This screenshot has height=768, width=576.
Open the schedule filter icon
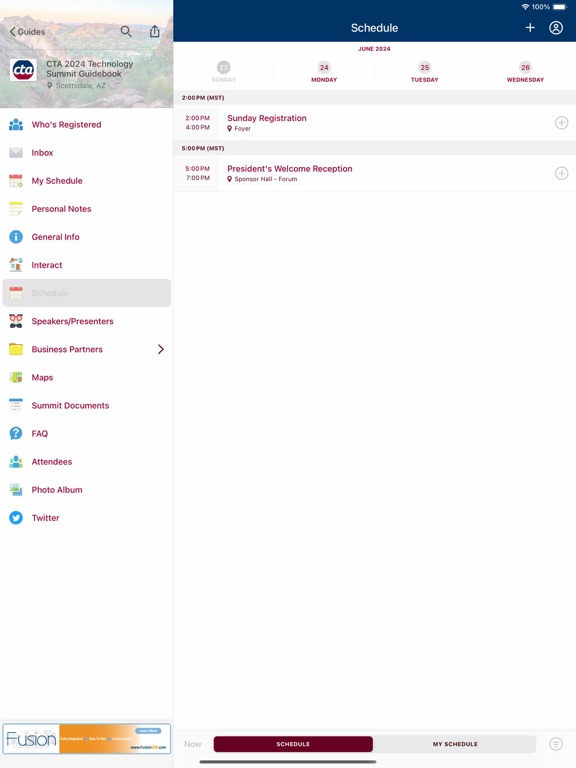[556, 744]
